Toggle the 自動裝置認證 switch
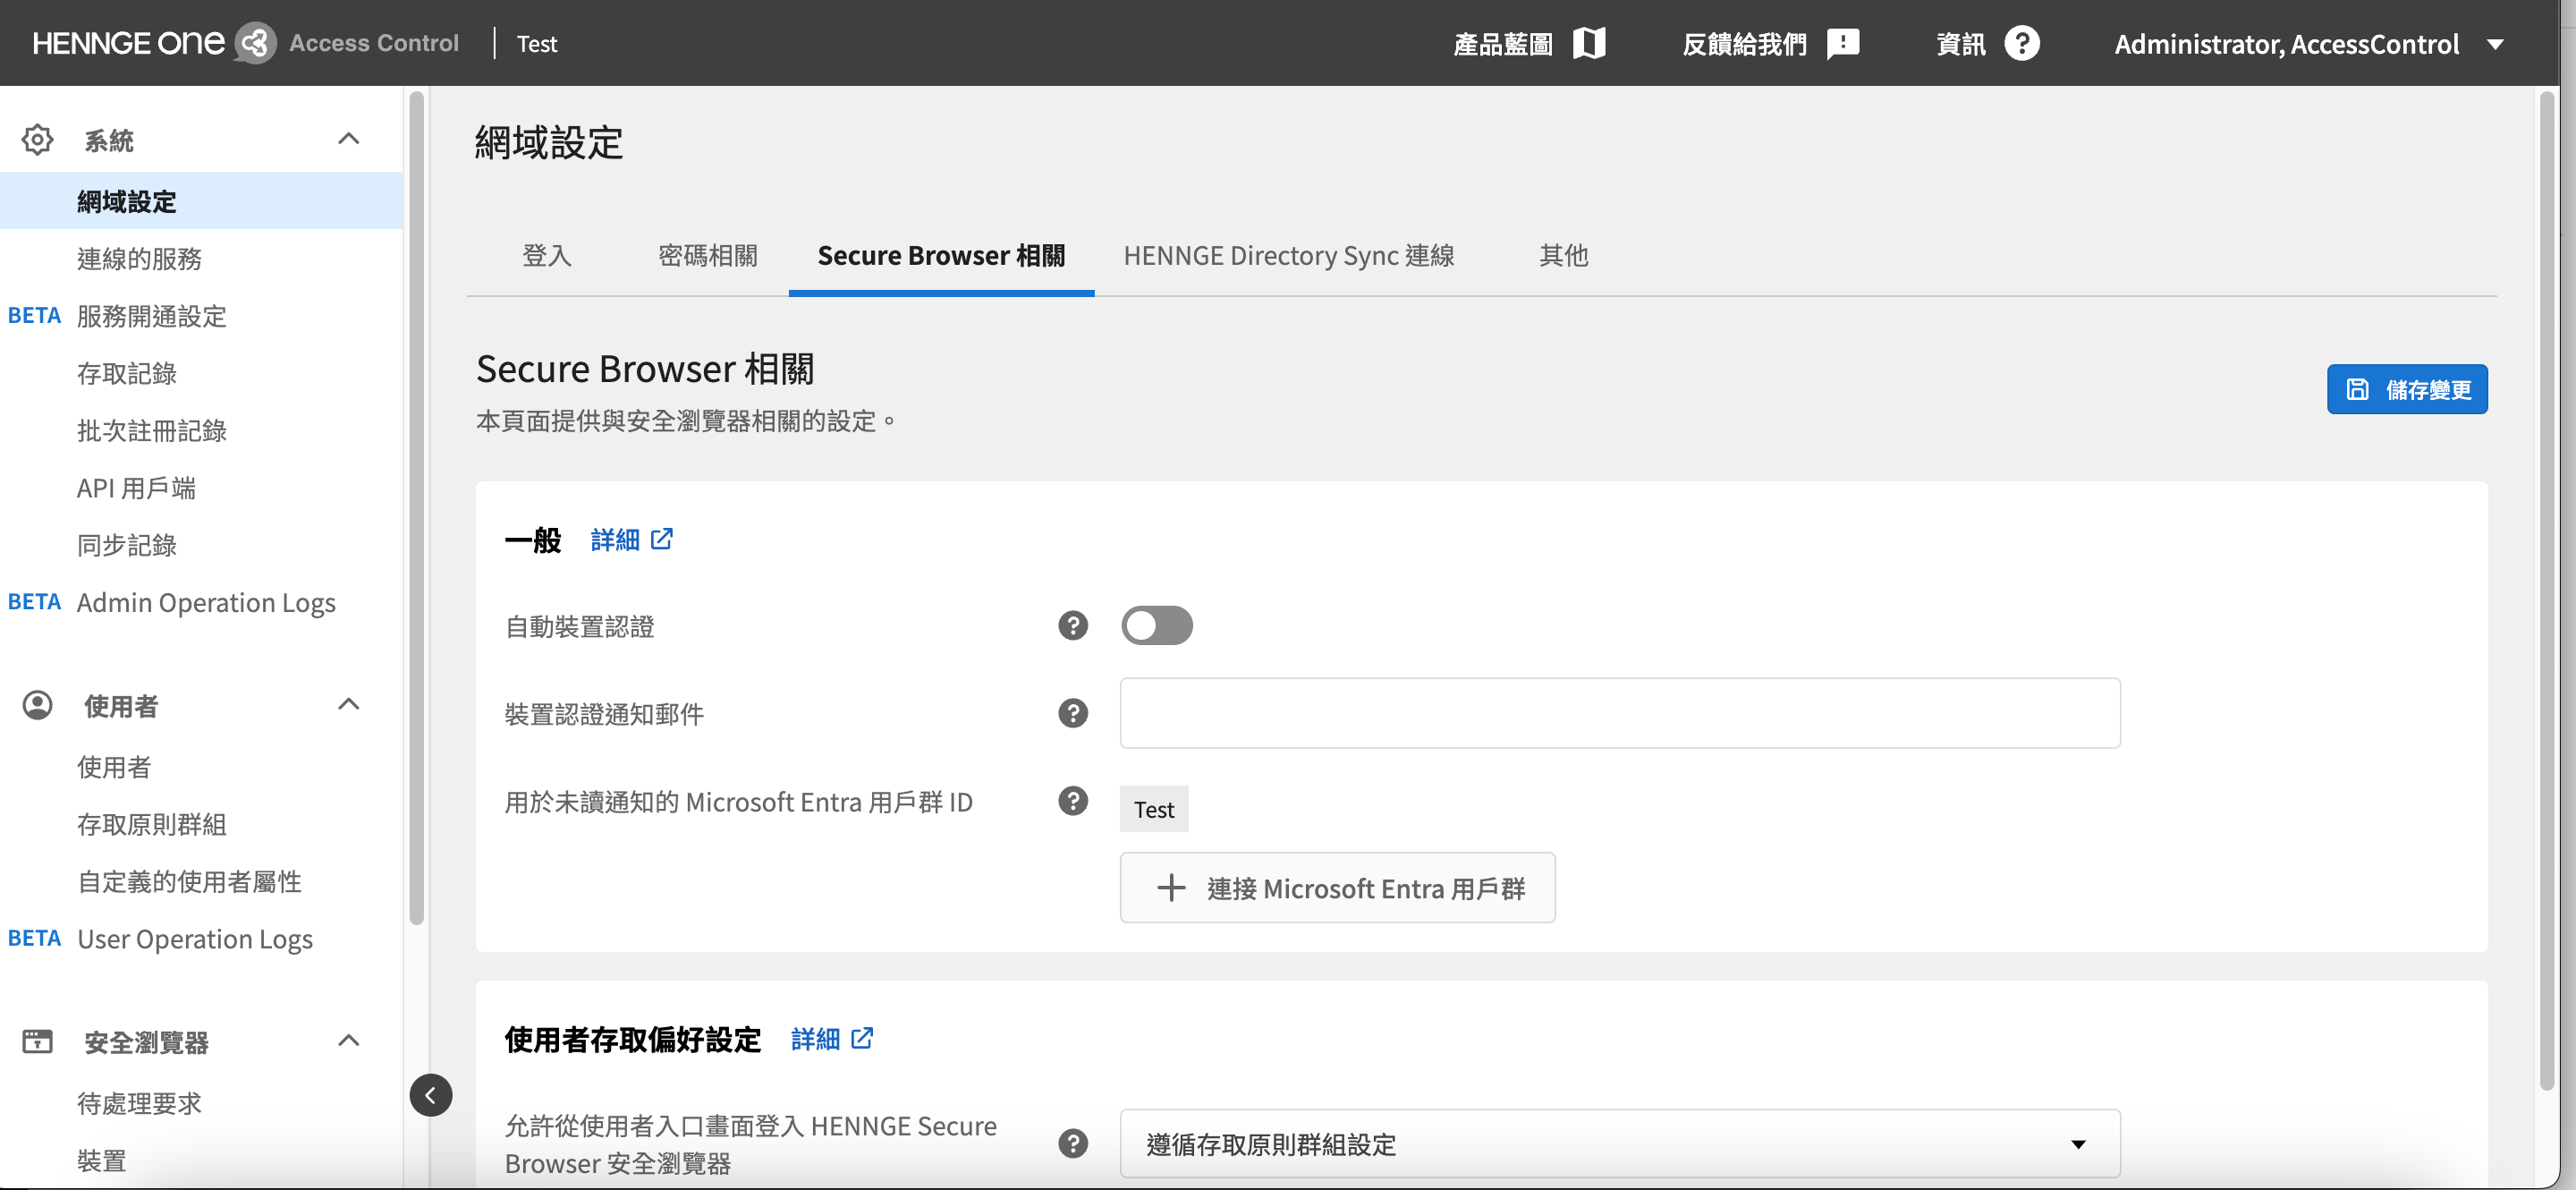 click(x=1156, y=626)
